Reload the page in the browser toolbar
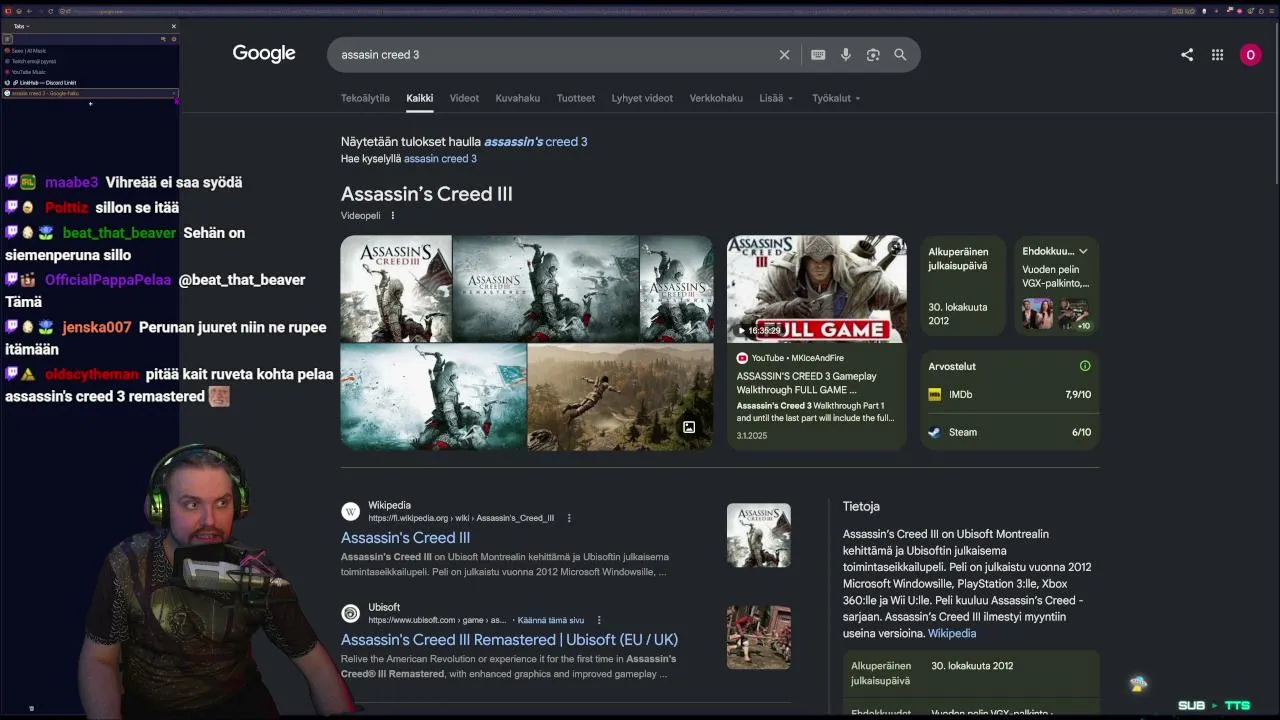 49,11
